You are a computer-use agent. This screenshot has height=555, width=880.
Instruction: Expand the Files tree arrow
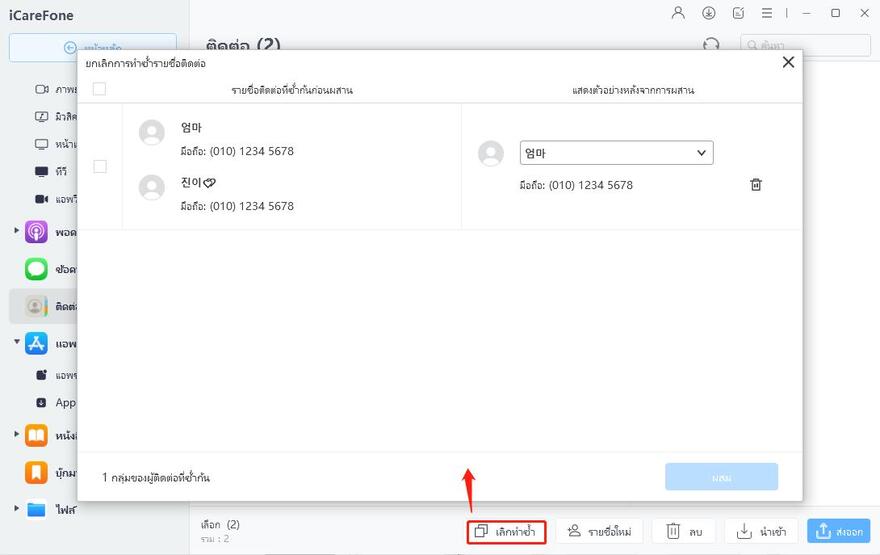[x=16, y=508]
